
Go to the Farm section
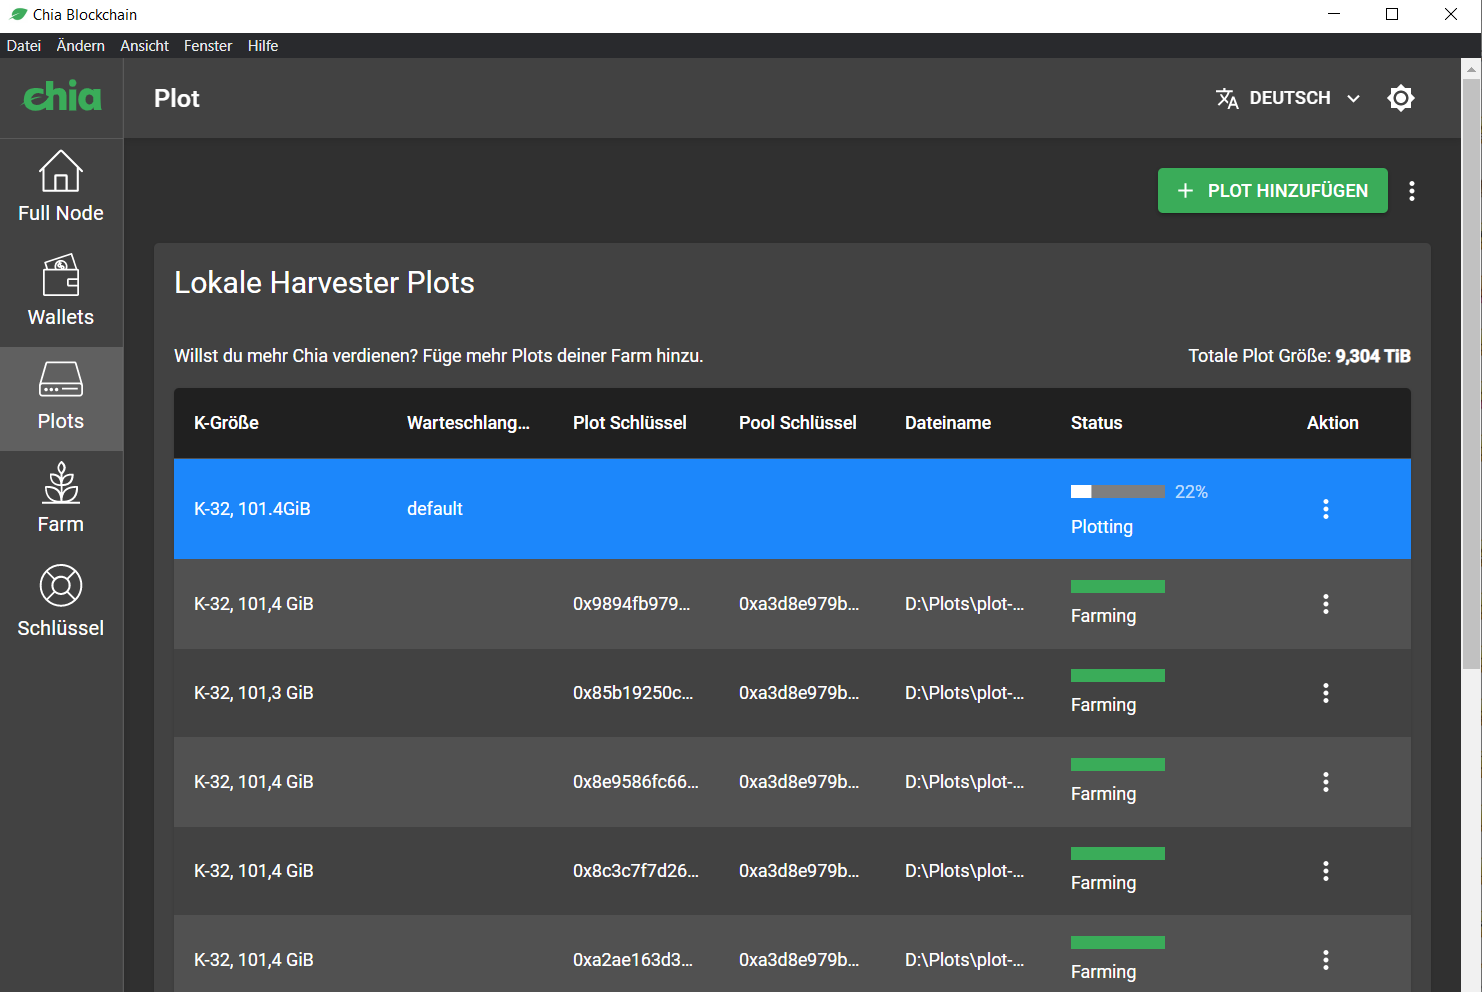click(x=61, y=499)
